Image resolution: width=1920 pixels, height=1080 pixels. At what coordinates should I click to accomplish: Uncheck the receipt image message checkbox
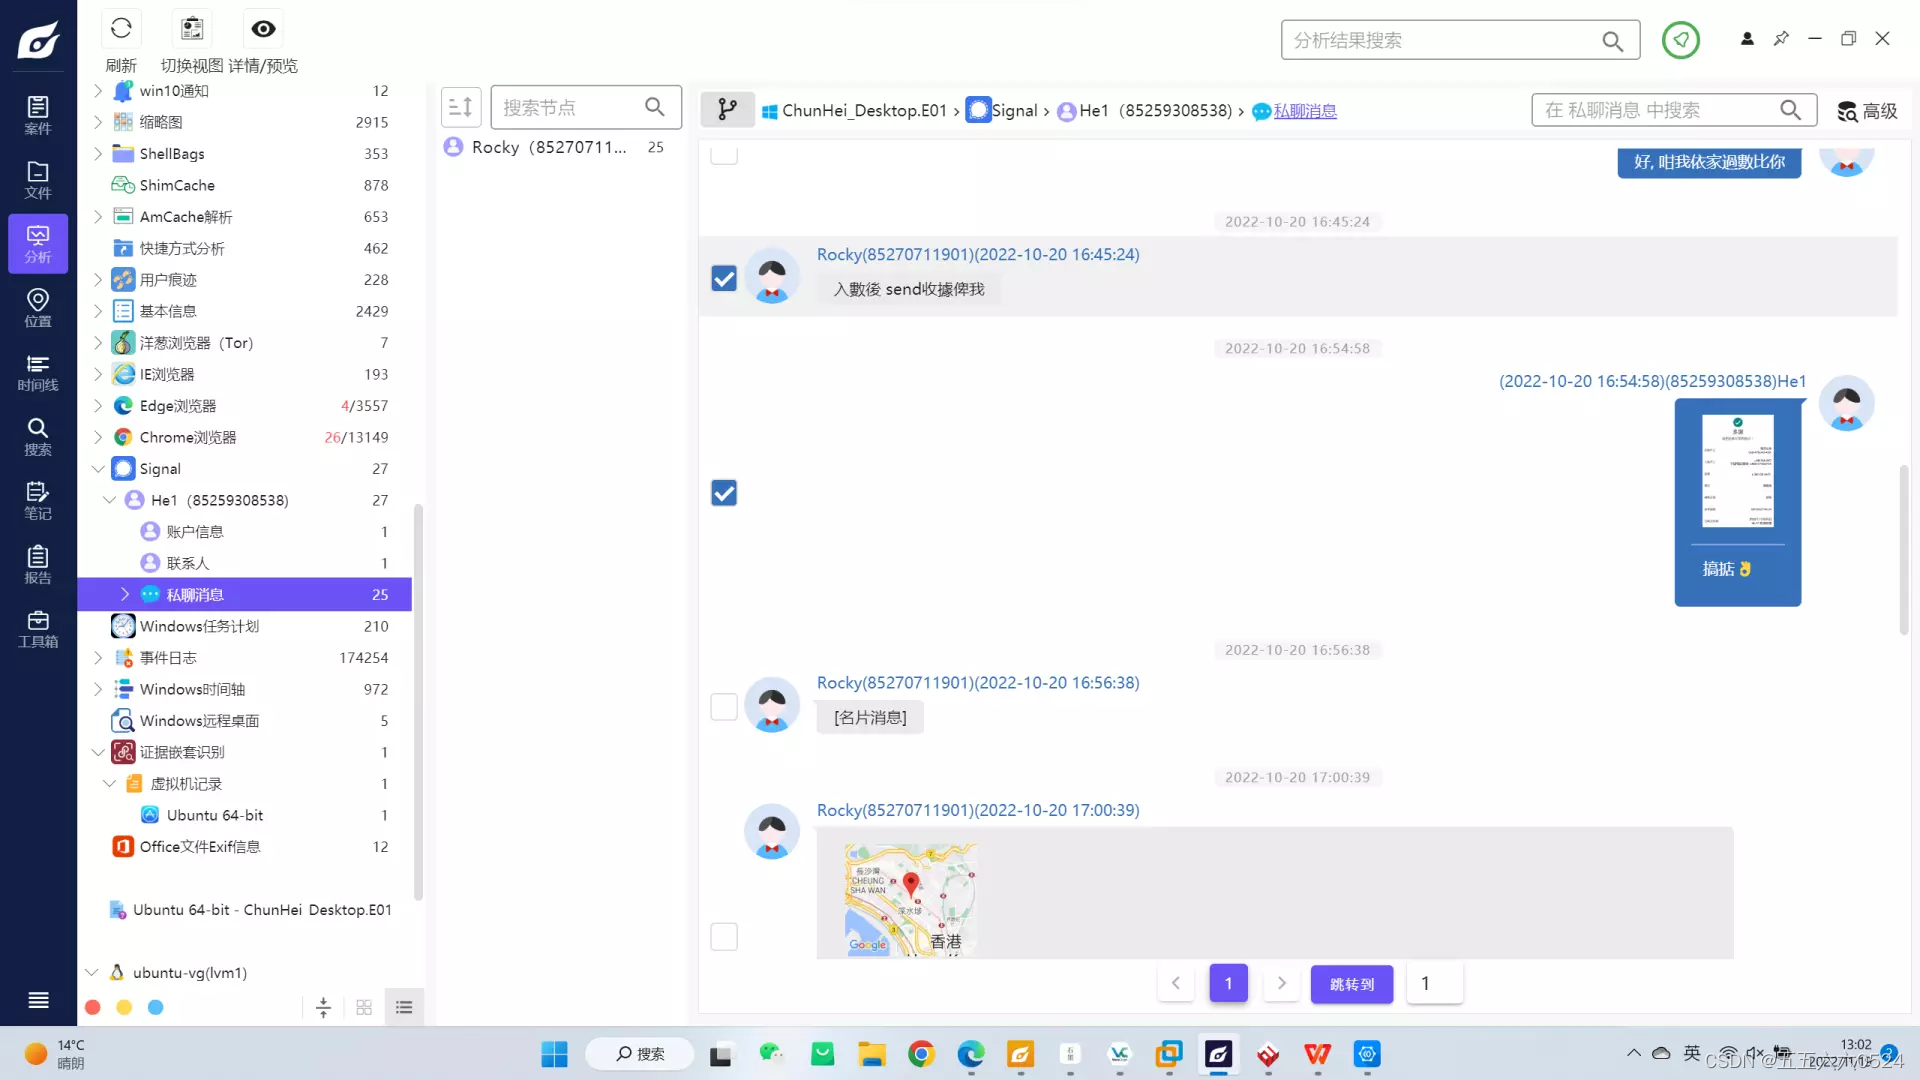(724, 493)
